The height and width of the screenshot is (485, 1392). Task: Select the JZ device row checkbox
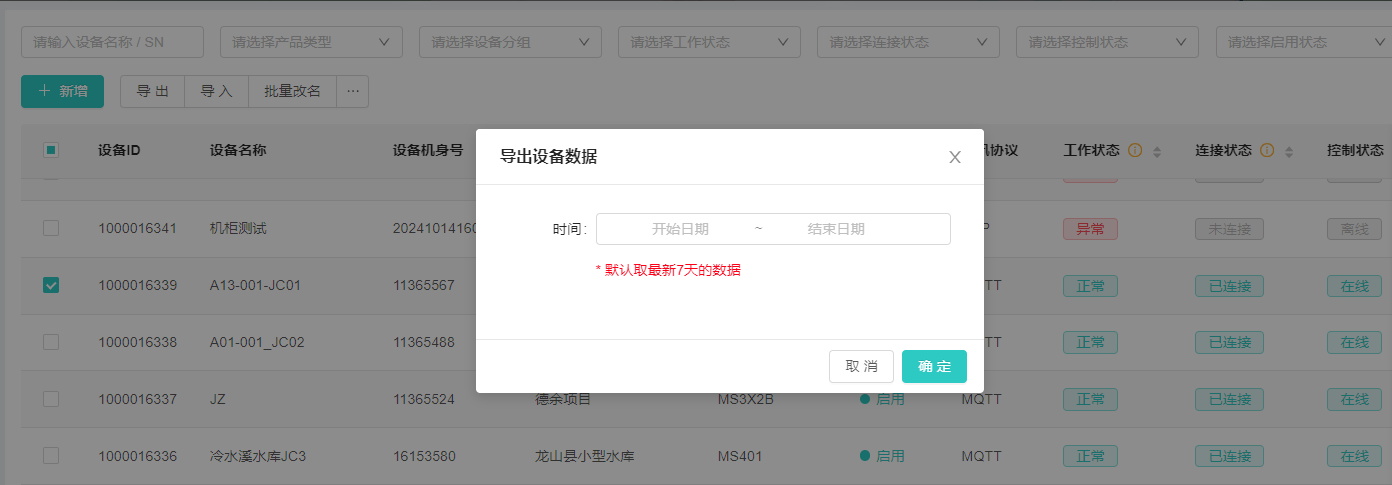click(51, 399)
